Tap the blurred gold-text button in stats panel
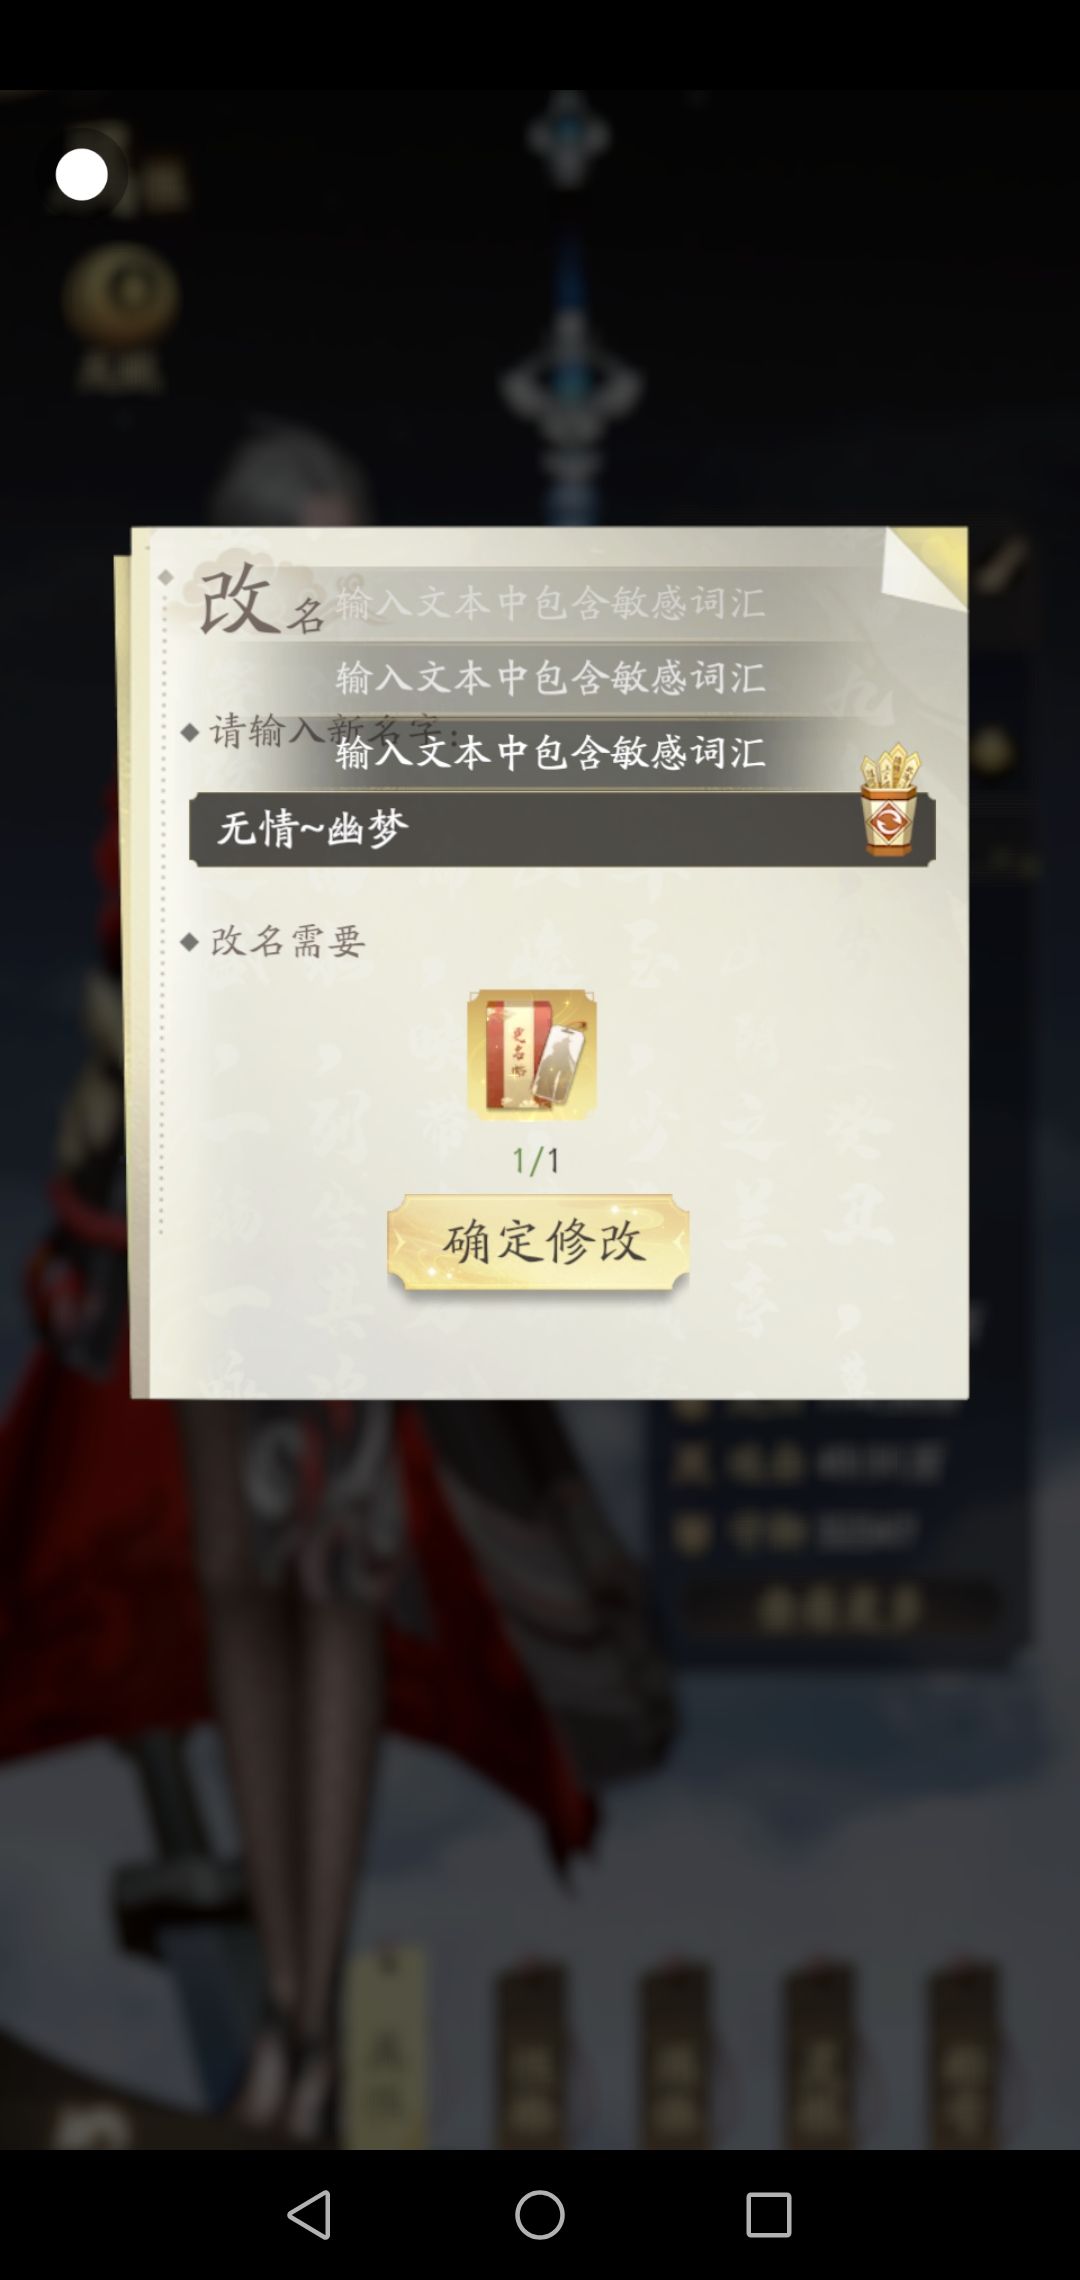 [x=840, y=1608]
